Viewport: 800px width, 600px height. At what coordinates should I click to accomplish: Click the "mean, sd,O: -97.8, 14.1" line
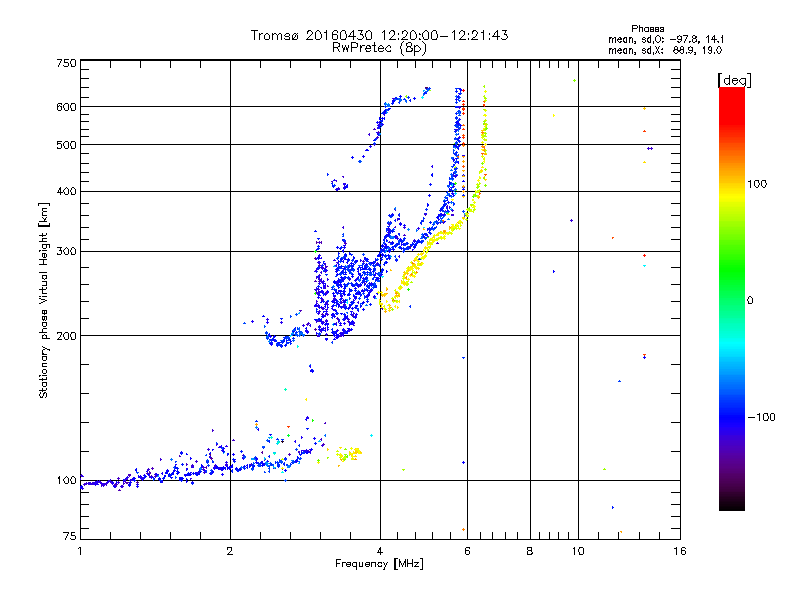(x=666, y=39)
